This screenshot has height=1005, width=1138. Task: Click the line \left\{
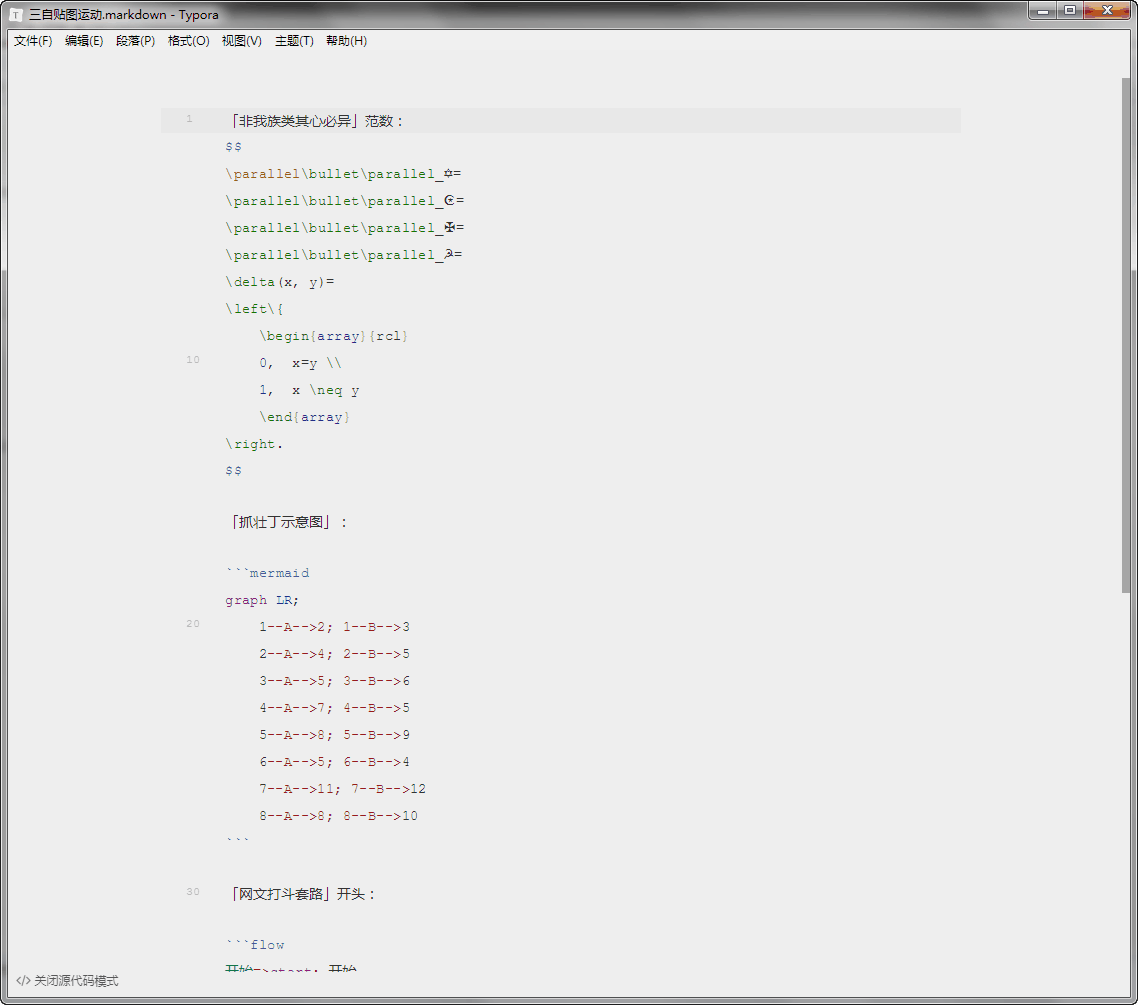[x=254, y=309]
